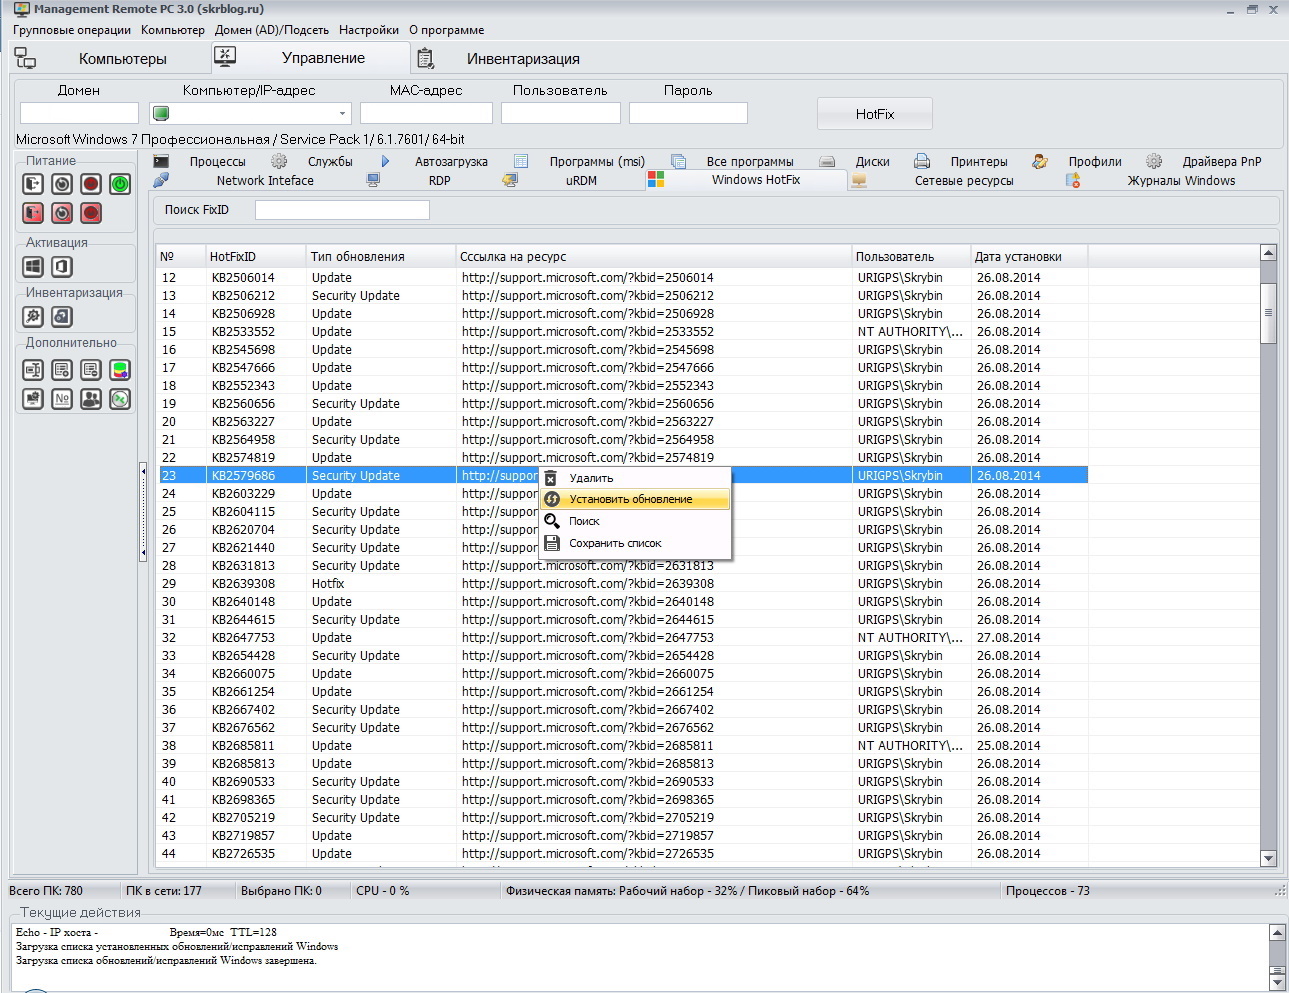Open the Network Inteface tab
The height and width of the screenshot is (993, 1289).
(x=265, y=181)
